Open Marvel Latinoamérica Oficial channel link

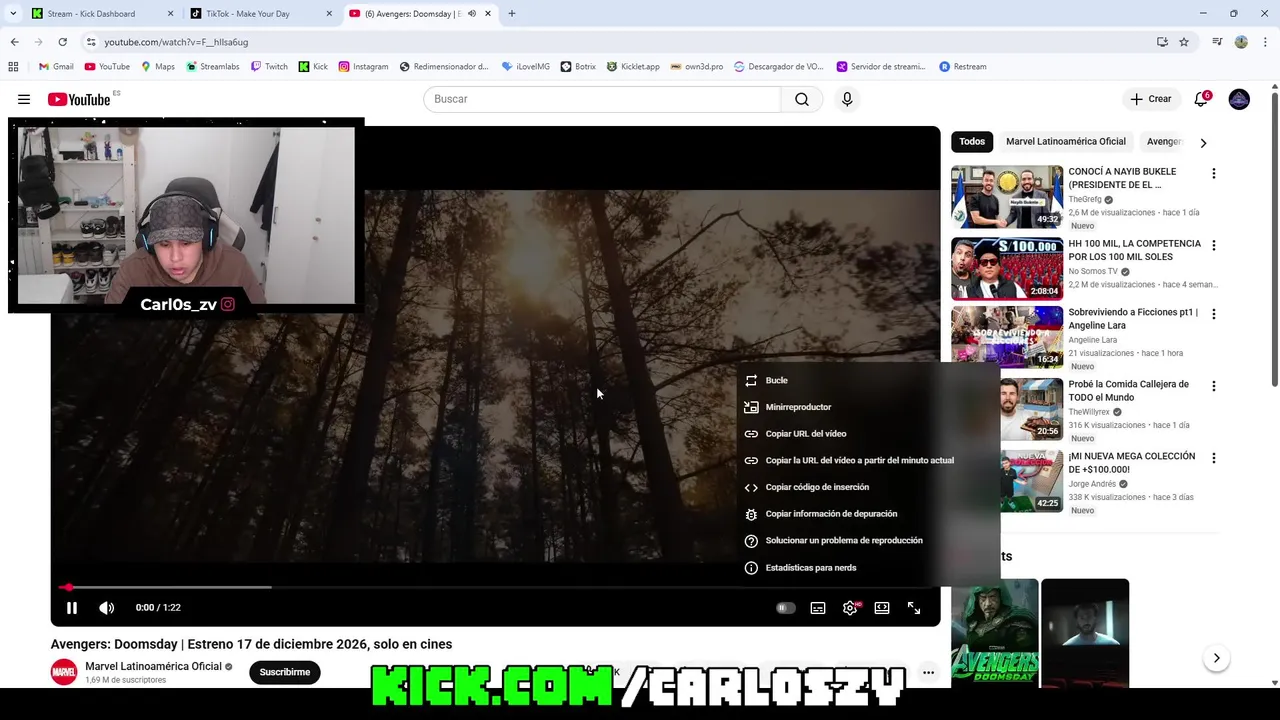tap(153, 666)
